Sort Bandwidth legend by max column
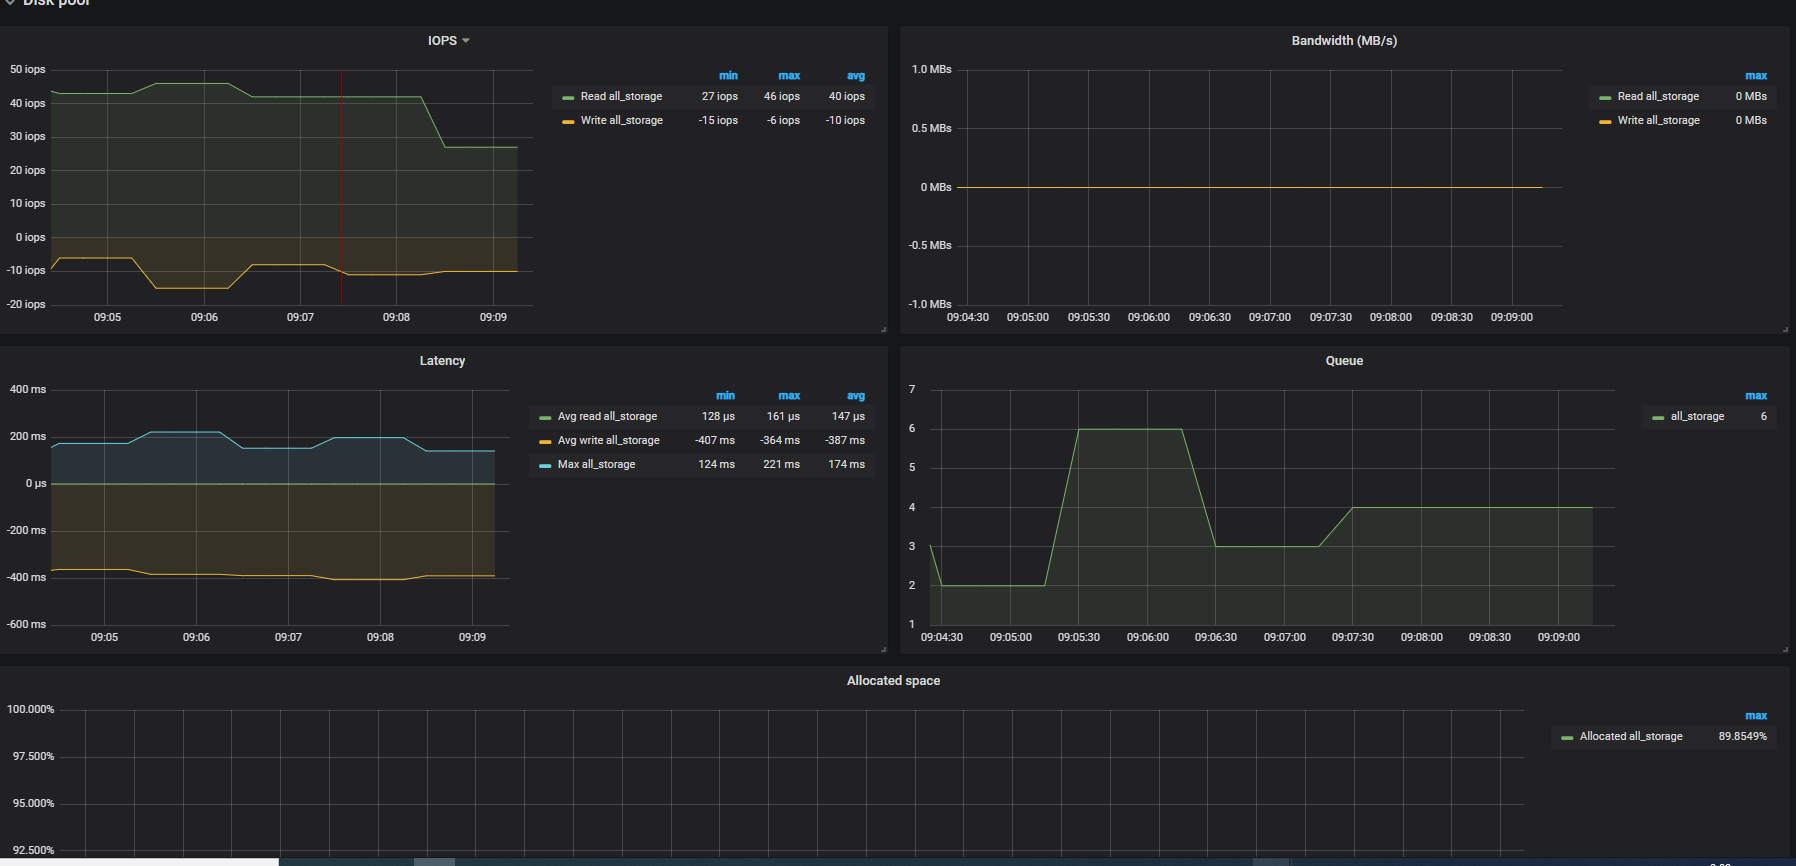 pos(1756,76)
